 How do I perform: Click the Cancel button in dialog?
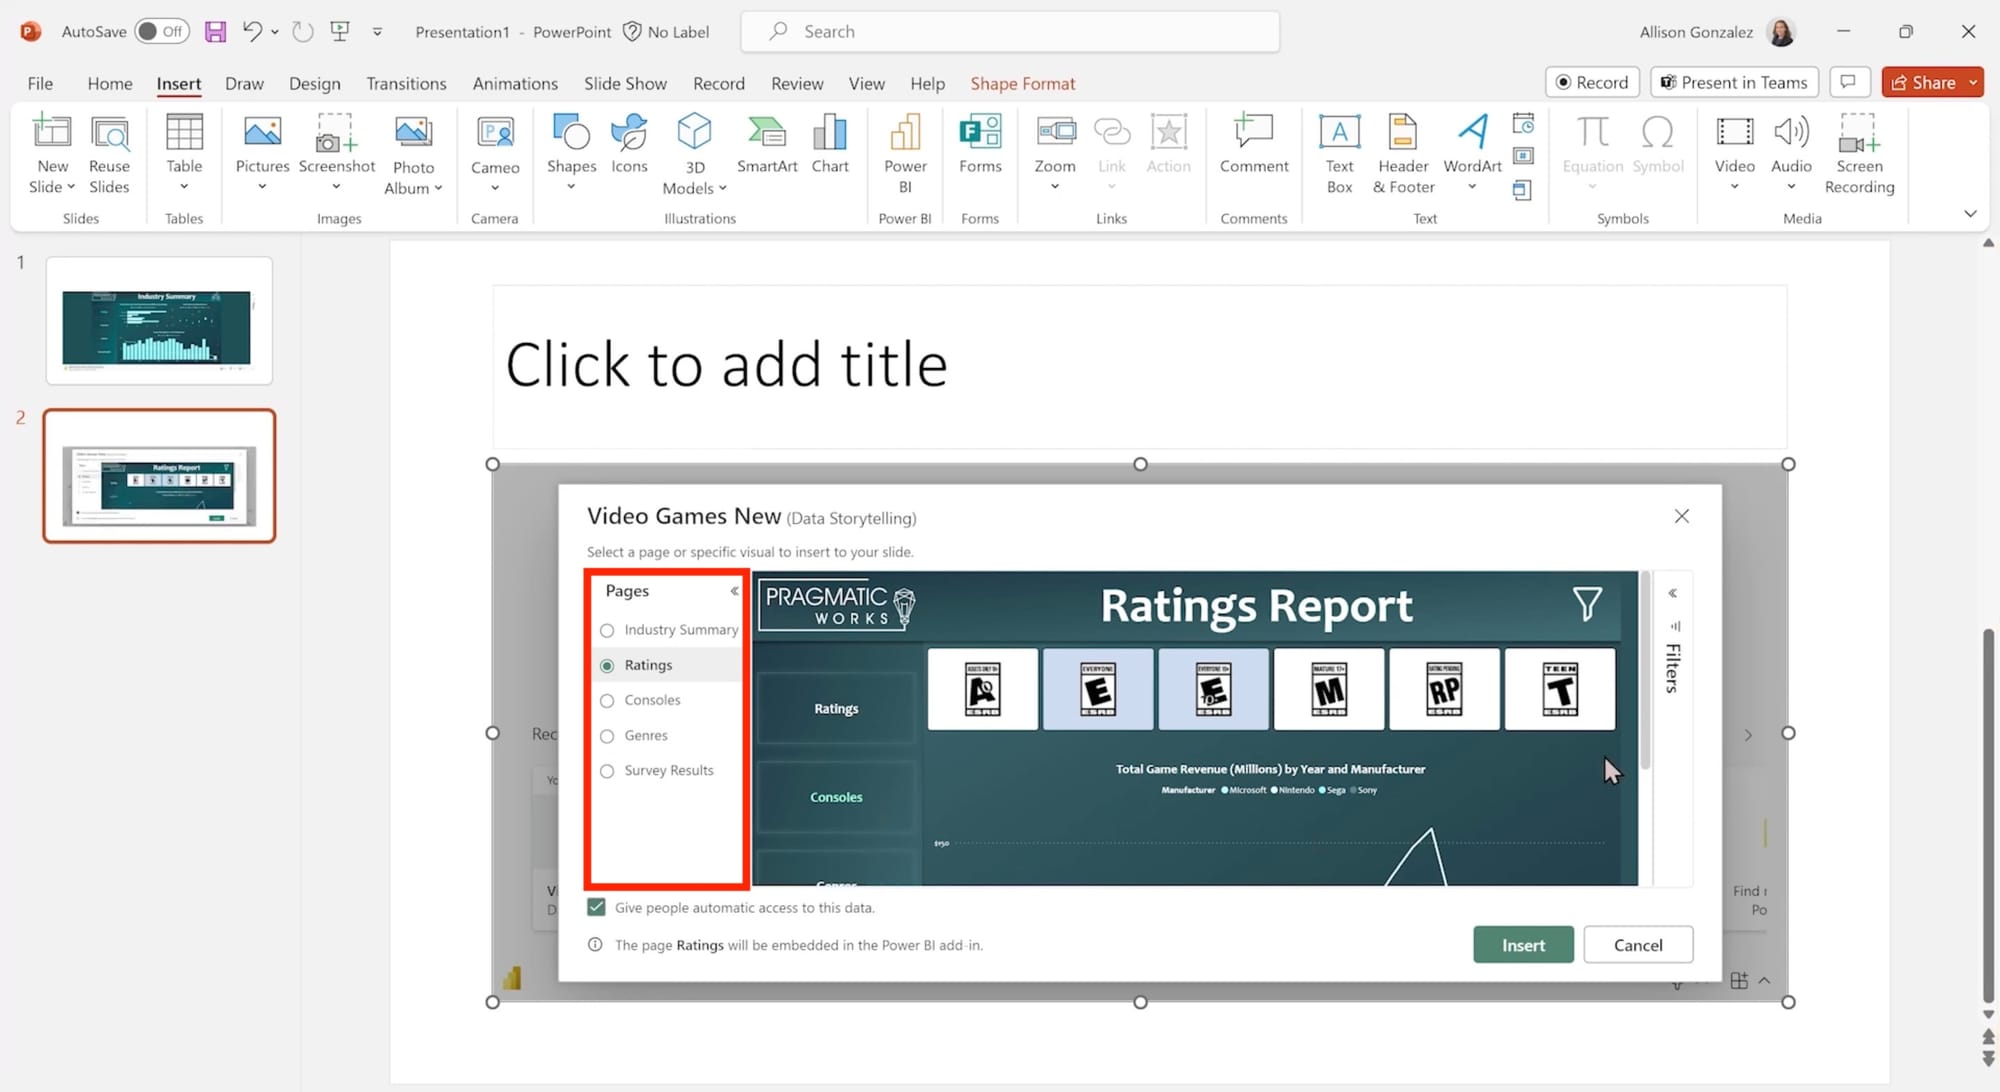pyautogui.click(x=1638, y=945)
